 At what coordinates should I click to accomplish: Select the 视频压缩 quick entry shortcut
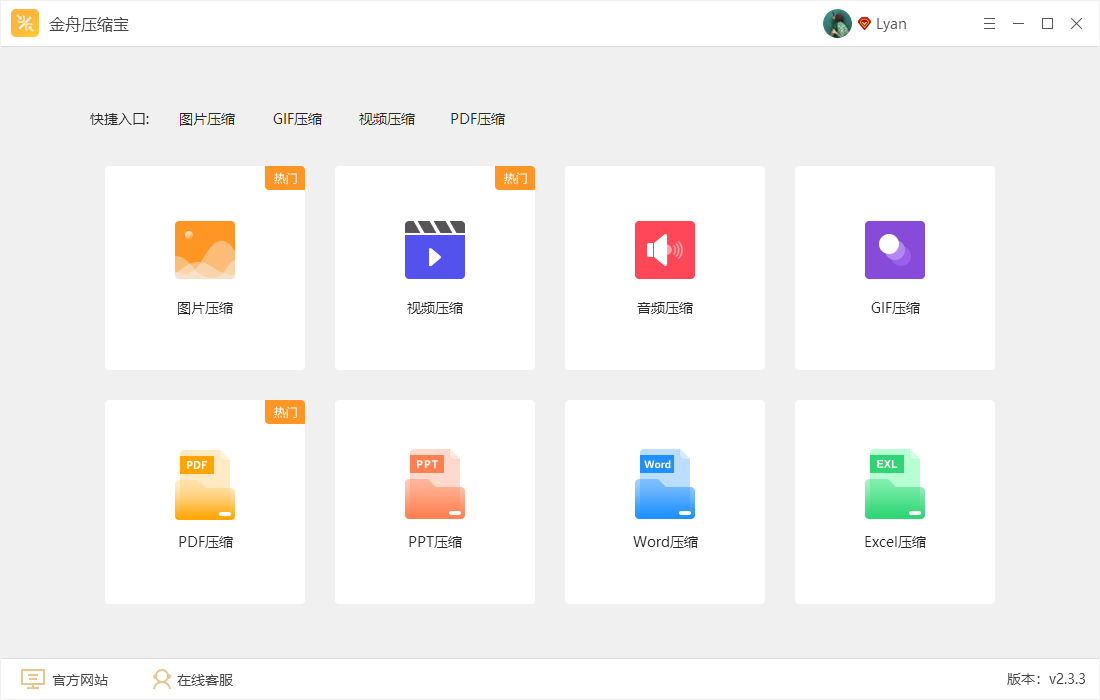point(387,118)
